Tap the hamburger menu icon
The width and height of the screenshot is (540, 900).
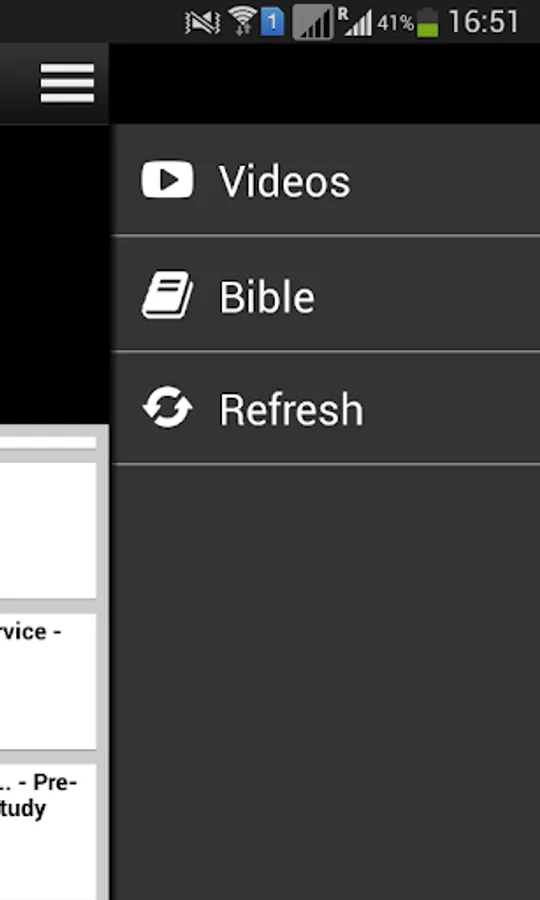(67, 83)
